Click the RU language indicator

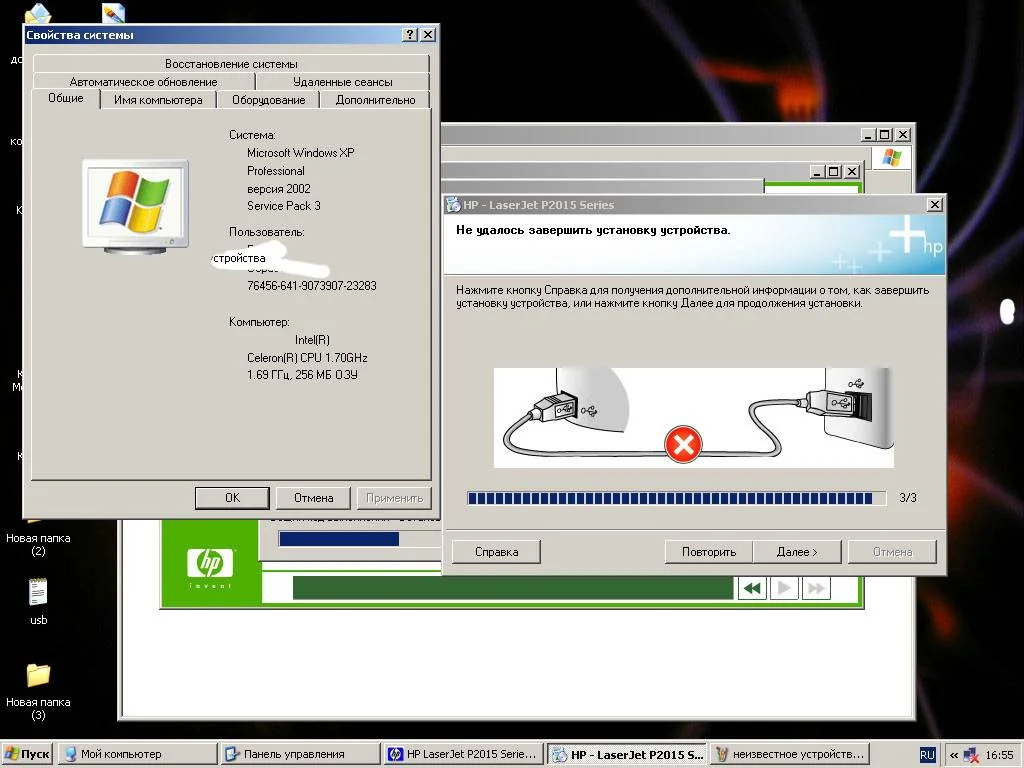click(927, 755)
